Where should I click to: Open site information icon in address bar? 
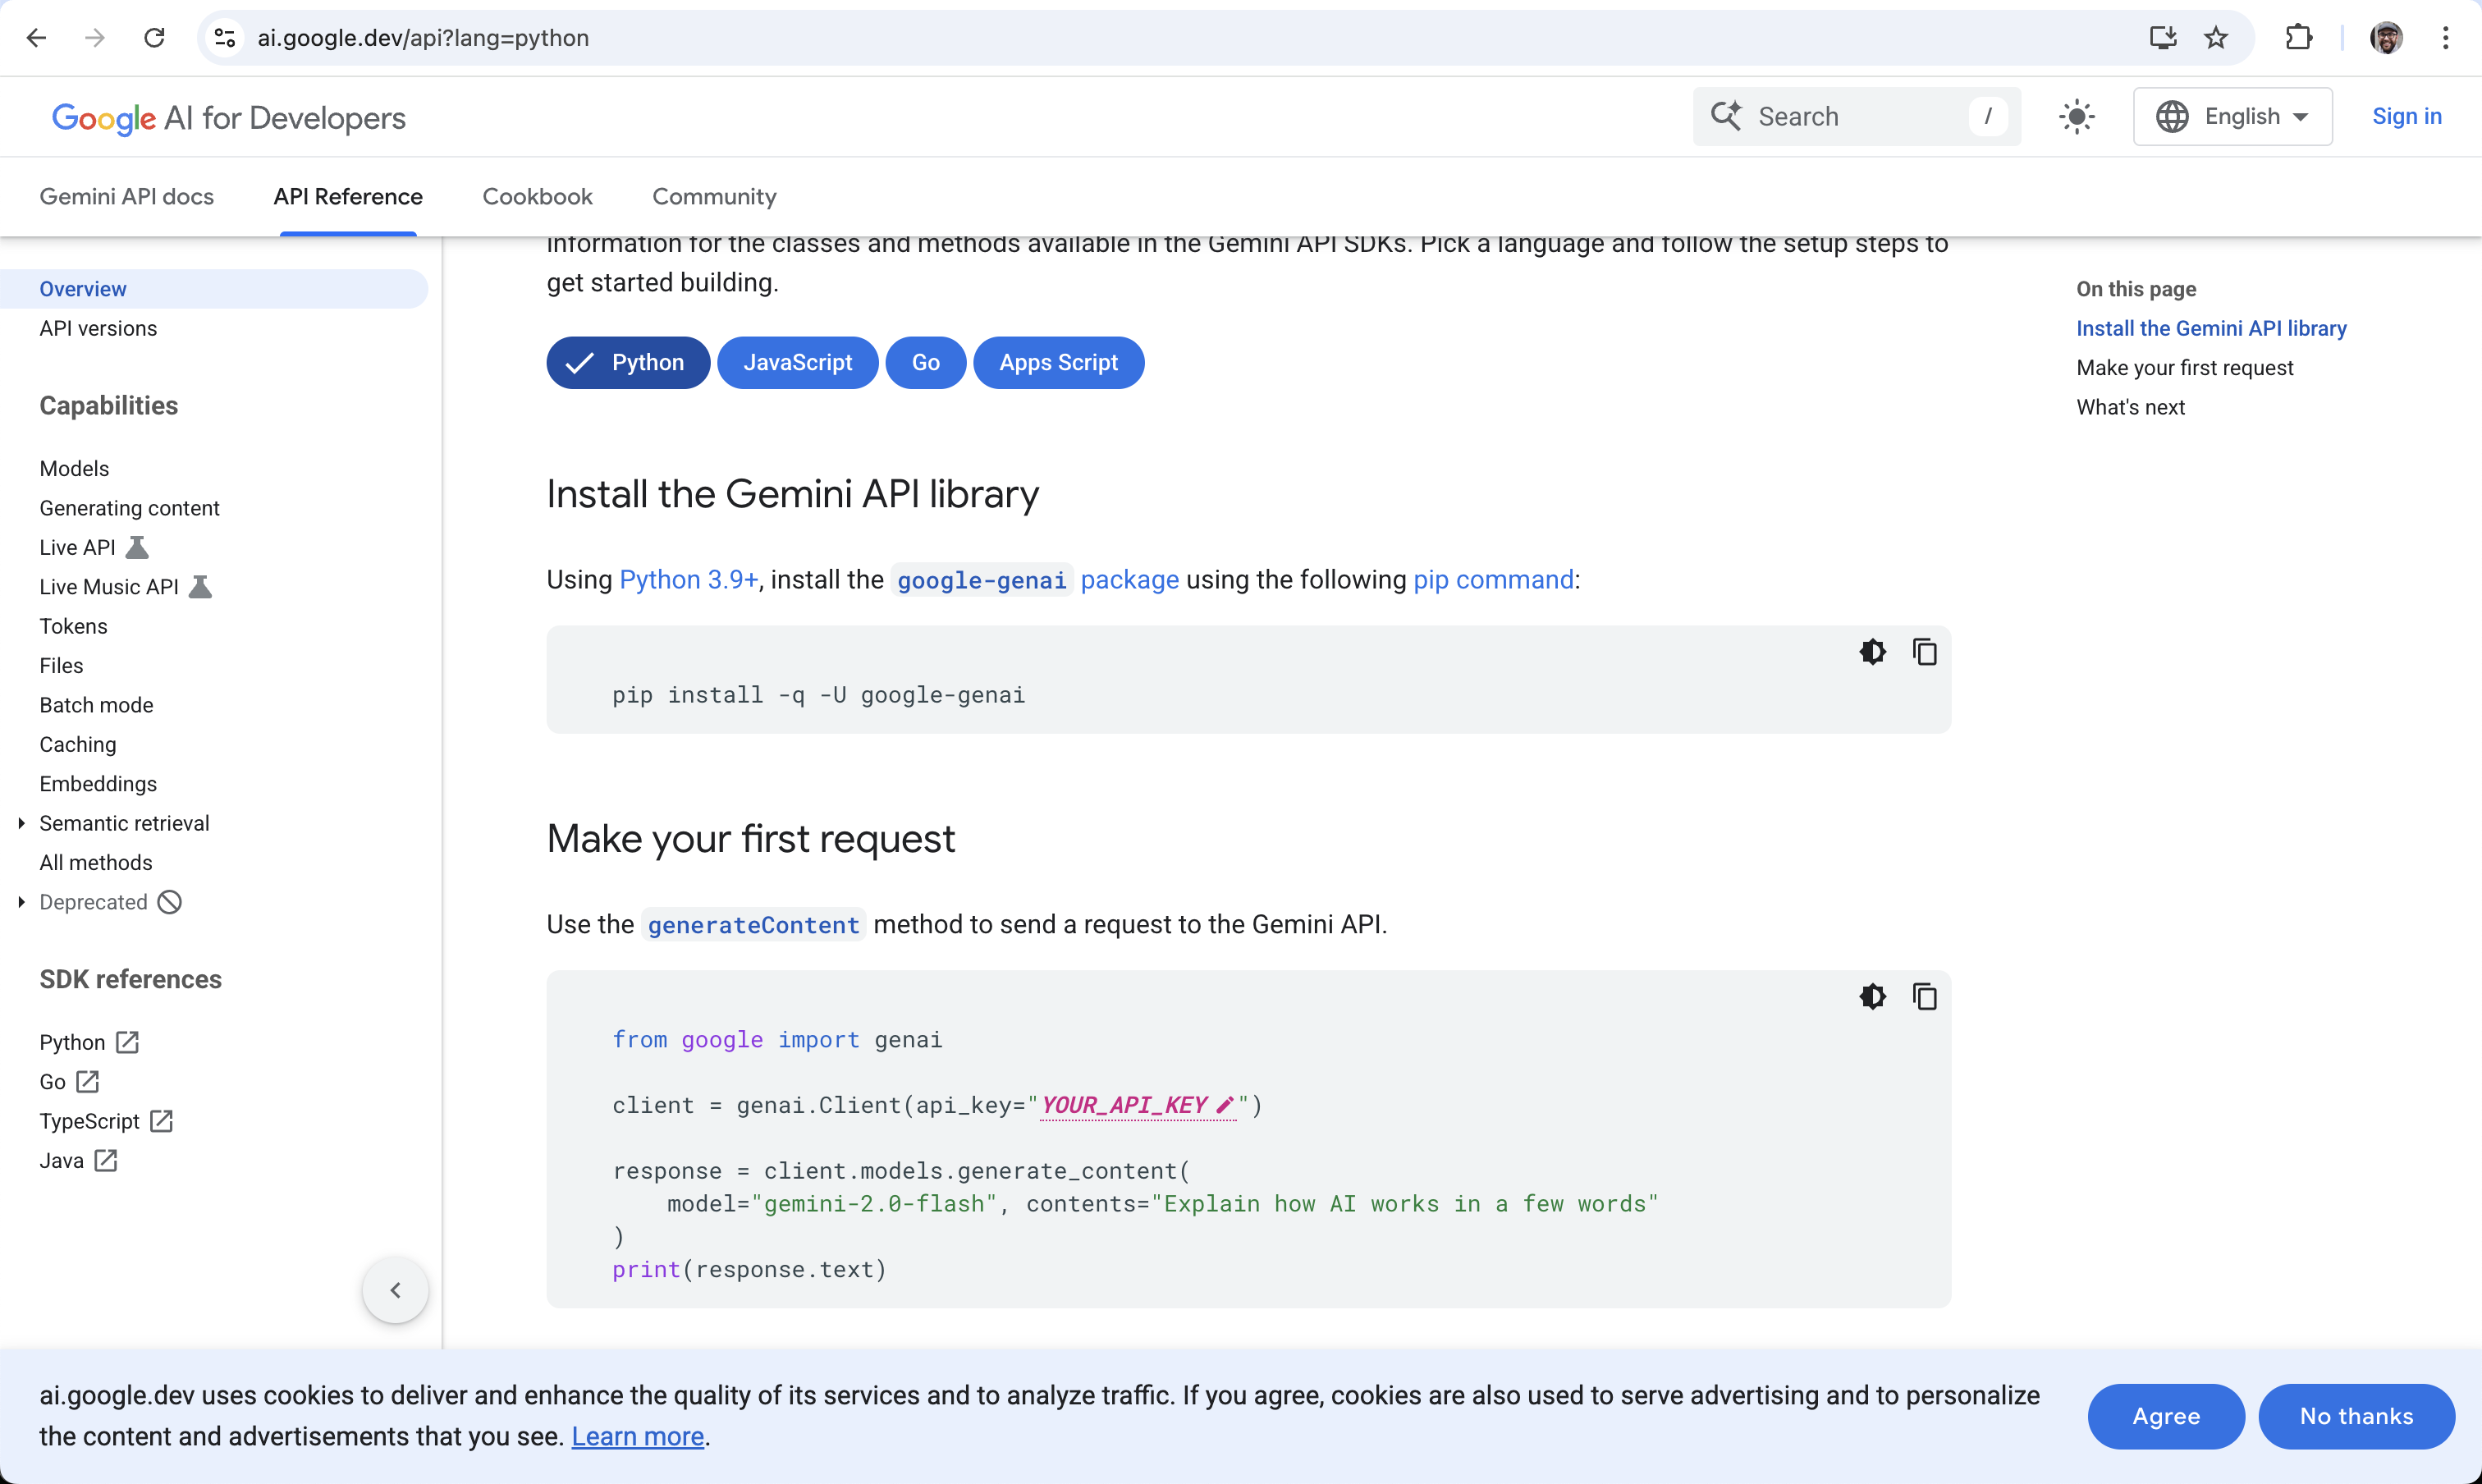(225, 38)
